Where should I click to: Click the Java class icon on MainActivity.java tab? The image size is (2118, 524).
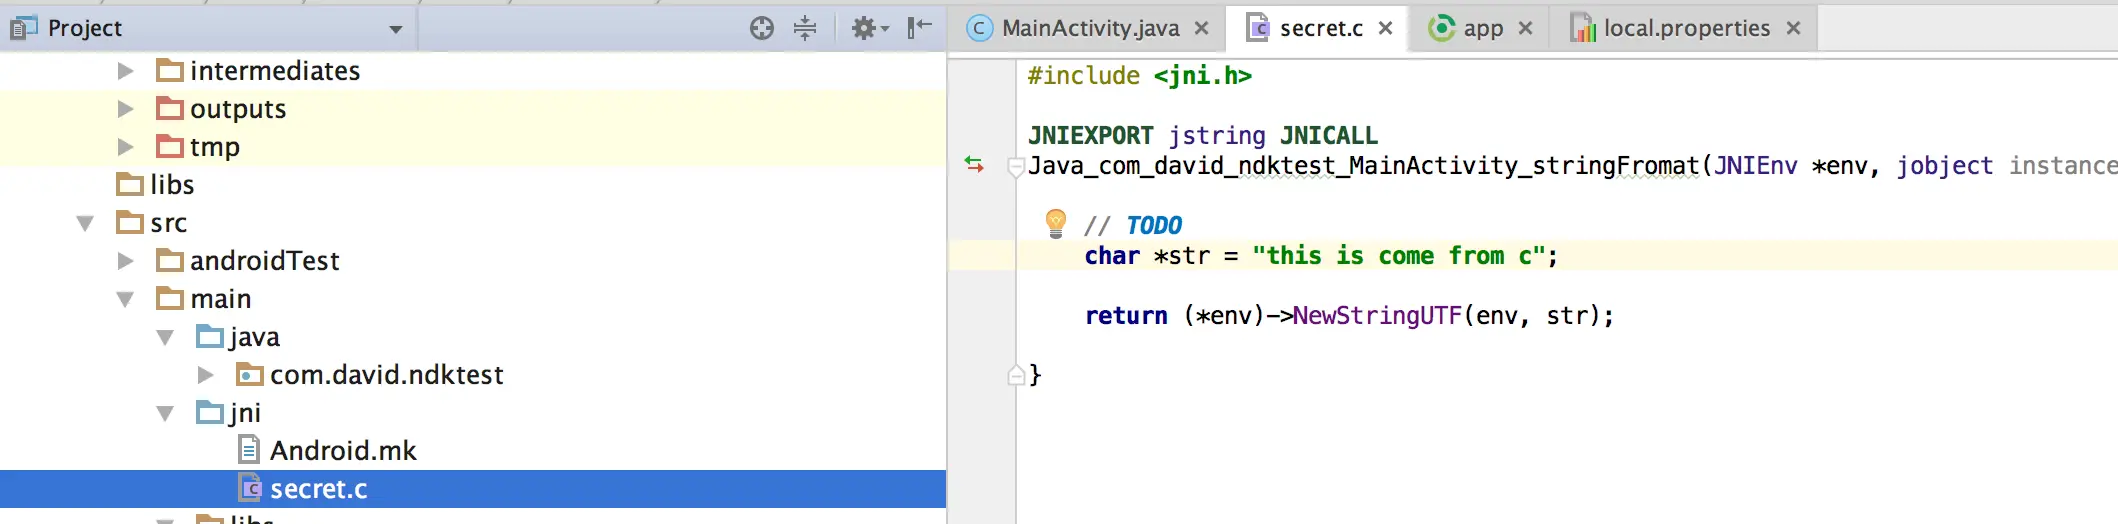[x=980, y=28]
